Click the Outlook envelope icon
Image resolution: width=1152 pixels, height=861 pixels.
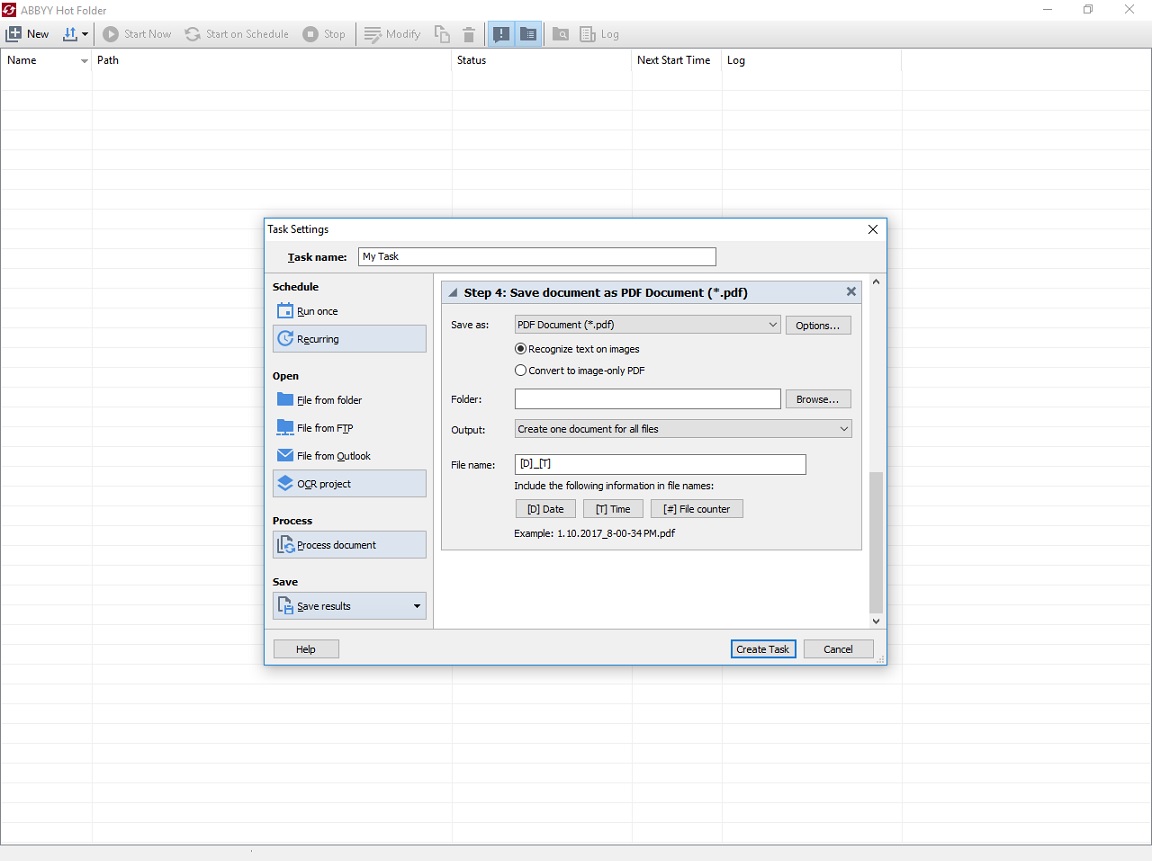285,455
